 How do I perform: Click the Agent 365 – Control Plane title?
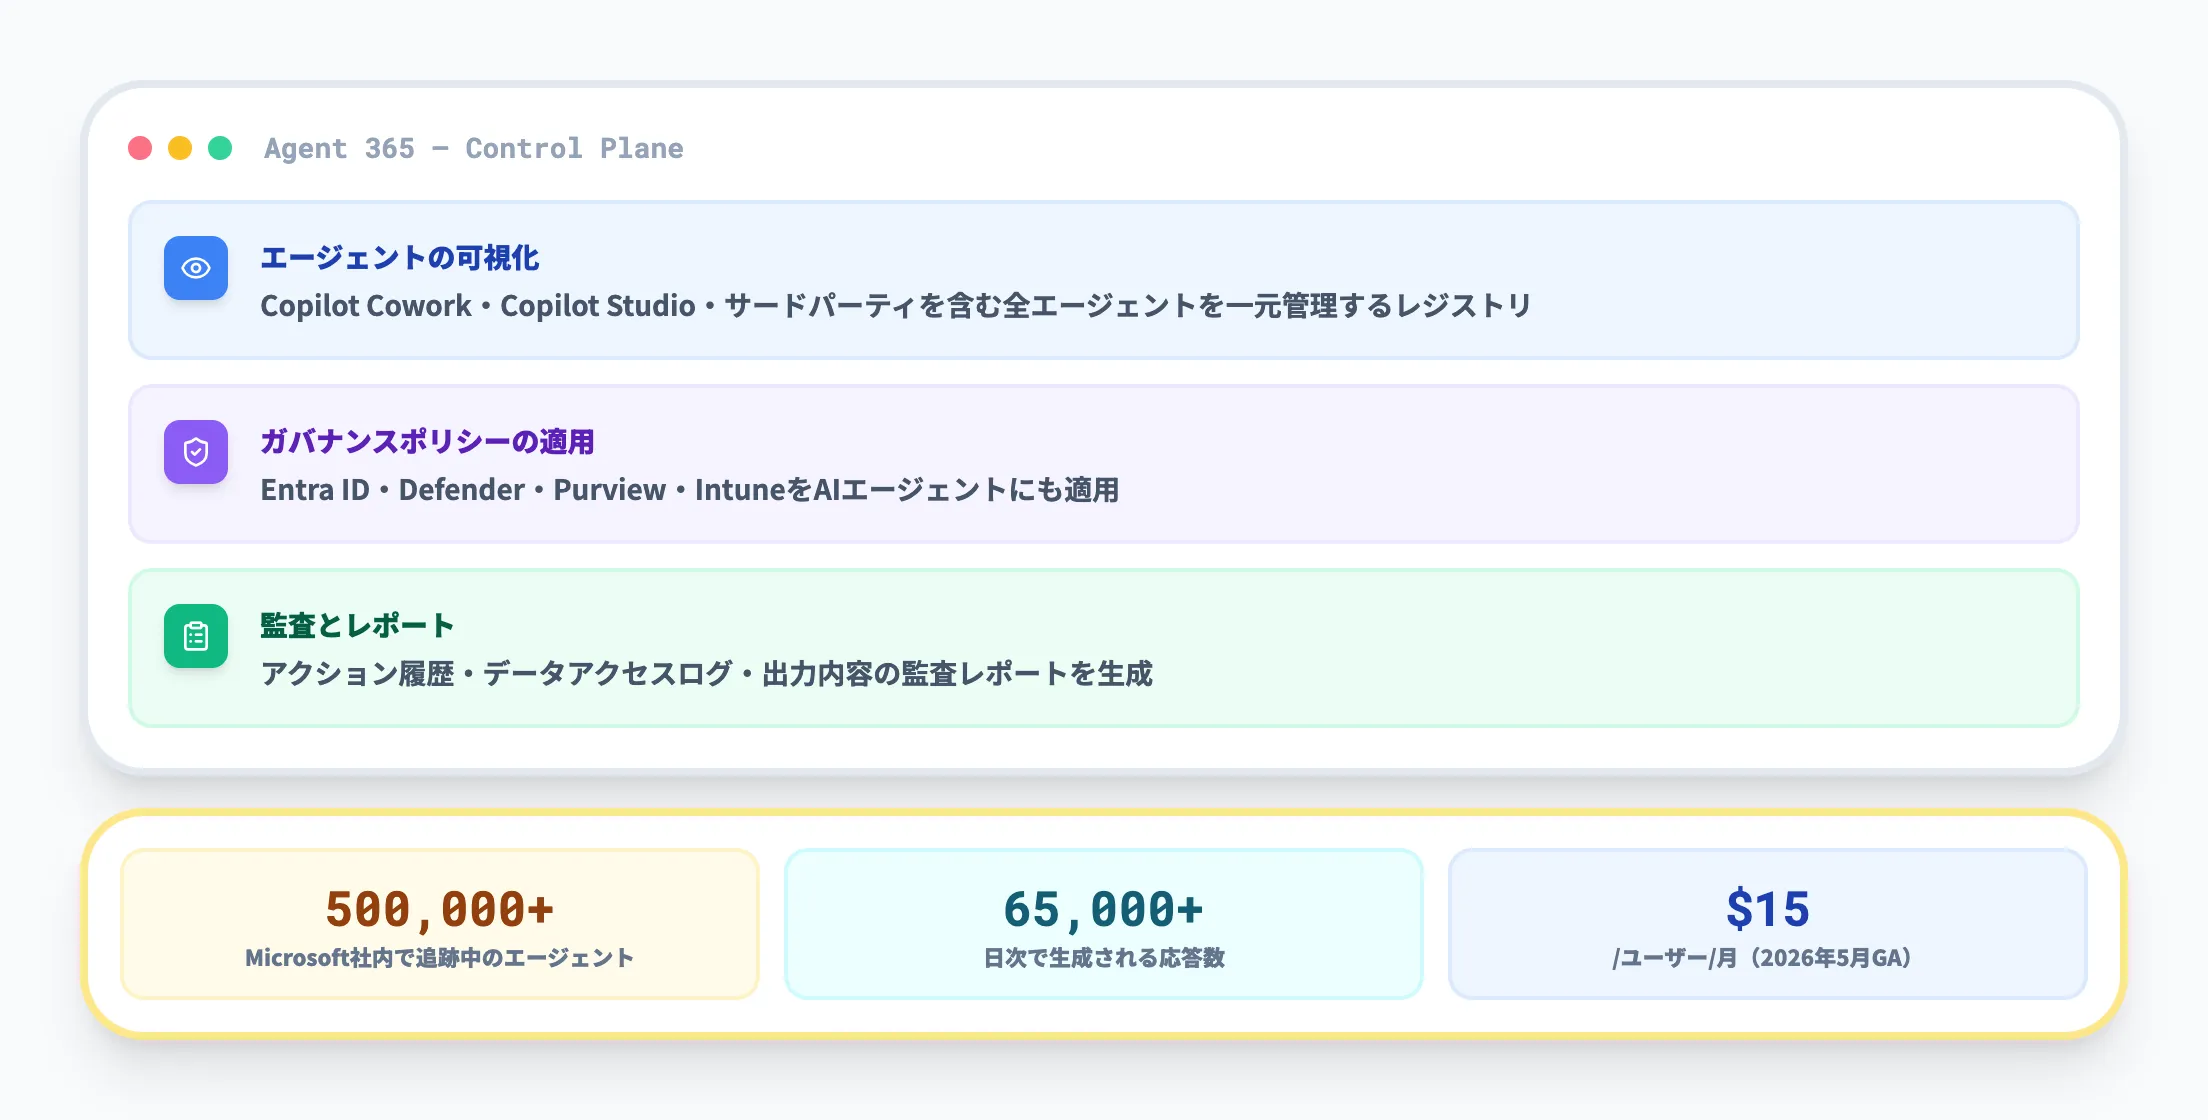tap(474, 148)
